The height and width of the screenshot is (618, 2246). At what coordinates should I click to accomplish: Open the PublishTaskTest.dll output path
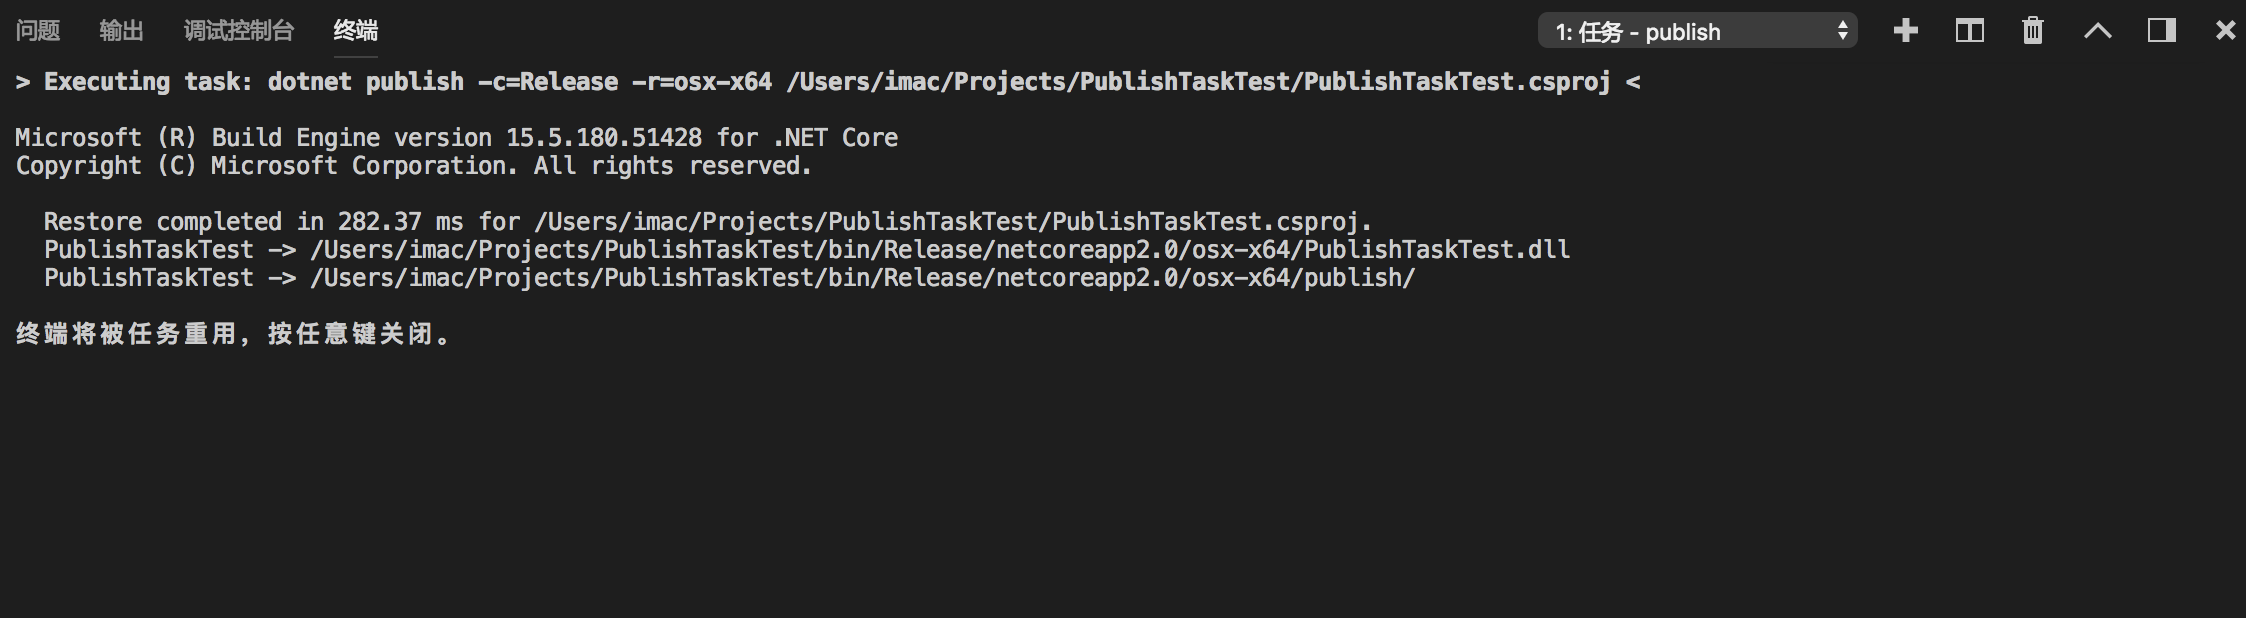pos(940,250)
